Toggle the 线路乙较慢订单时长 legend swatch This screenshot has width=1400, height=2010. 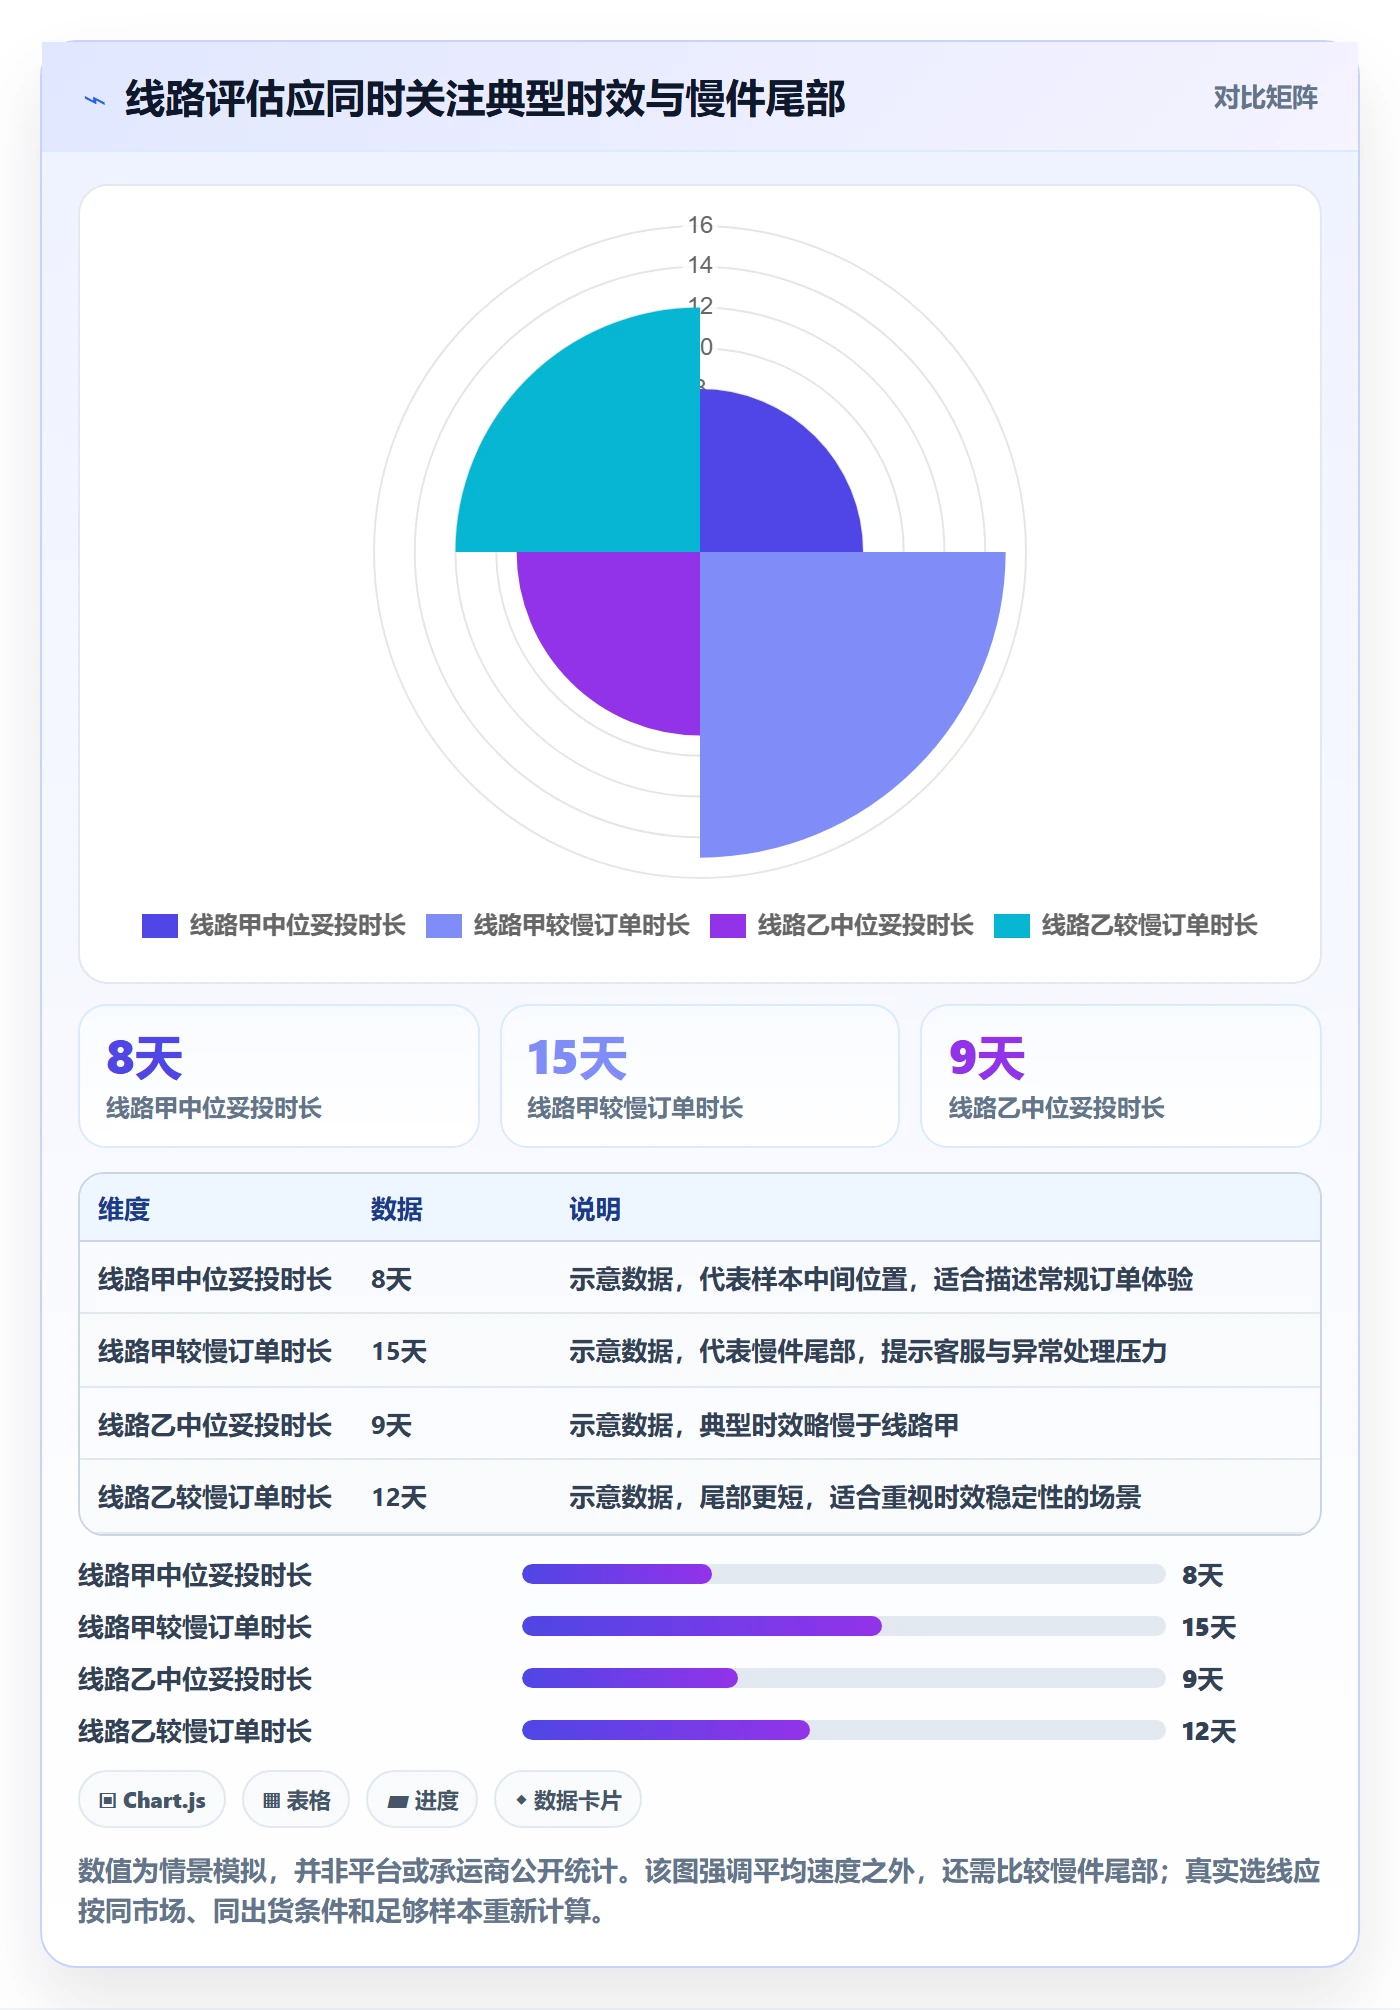pyautogui.click(x=1011, y=926)
